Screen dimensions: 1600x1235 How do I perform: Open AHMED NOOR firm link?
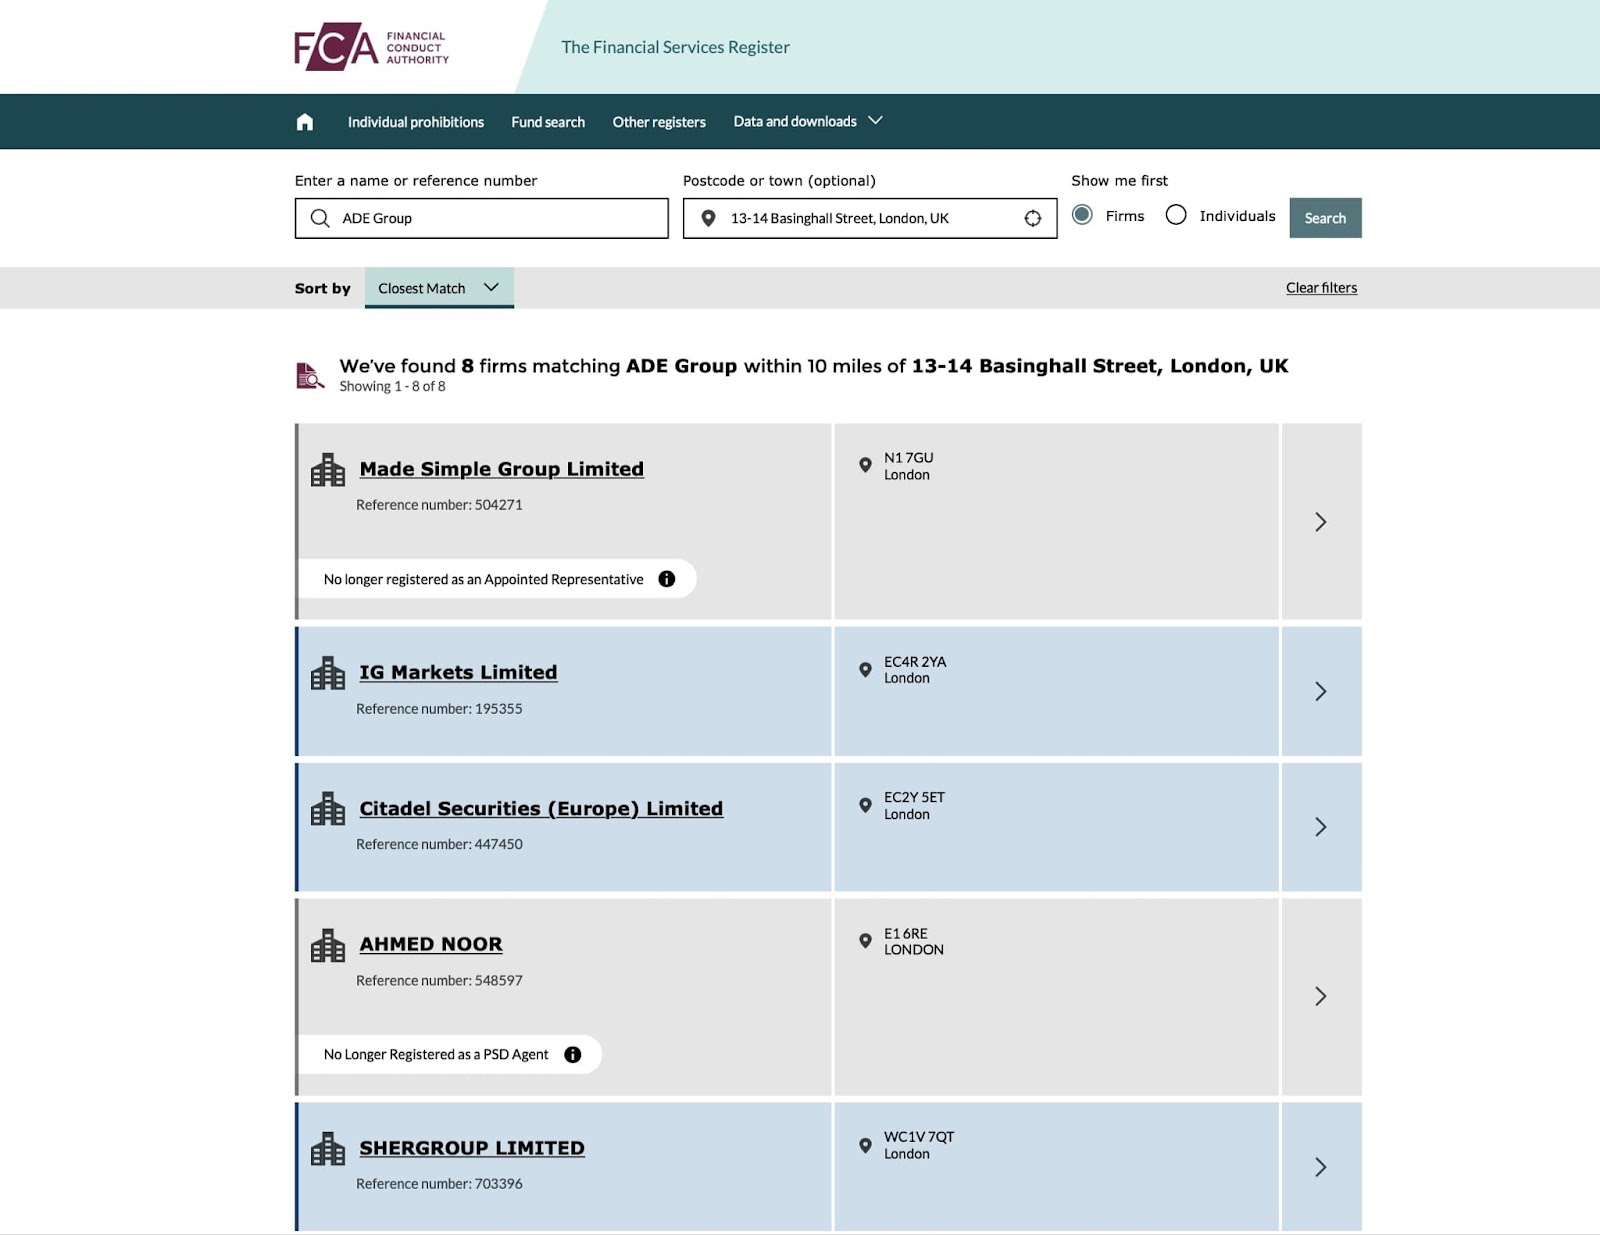click(431, 944)
